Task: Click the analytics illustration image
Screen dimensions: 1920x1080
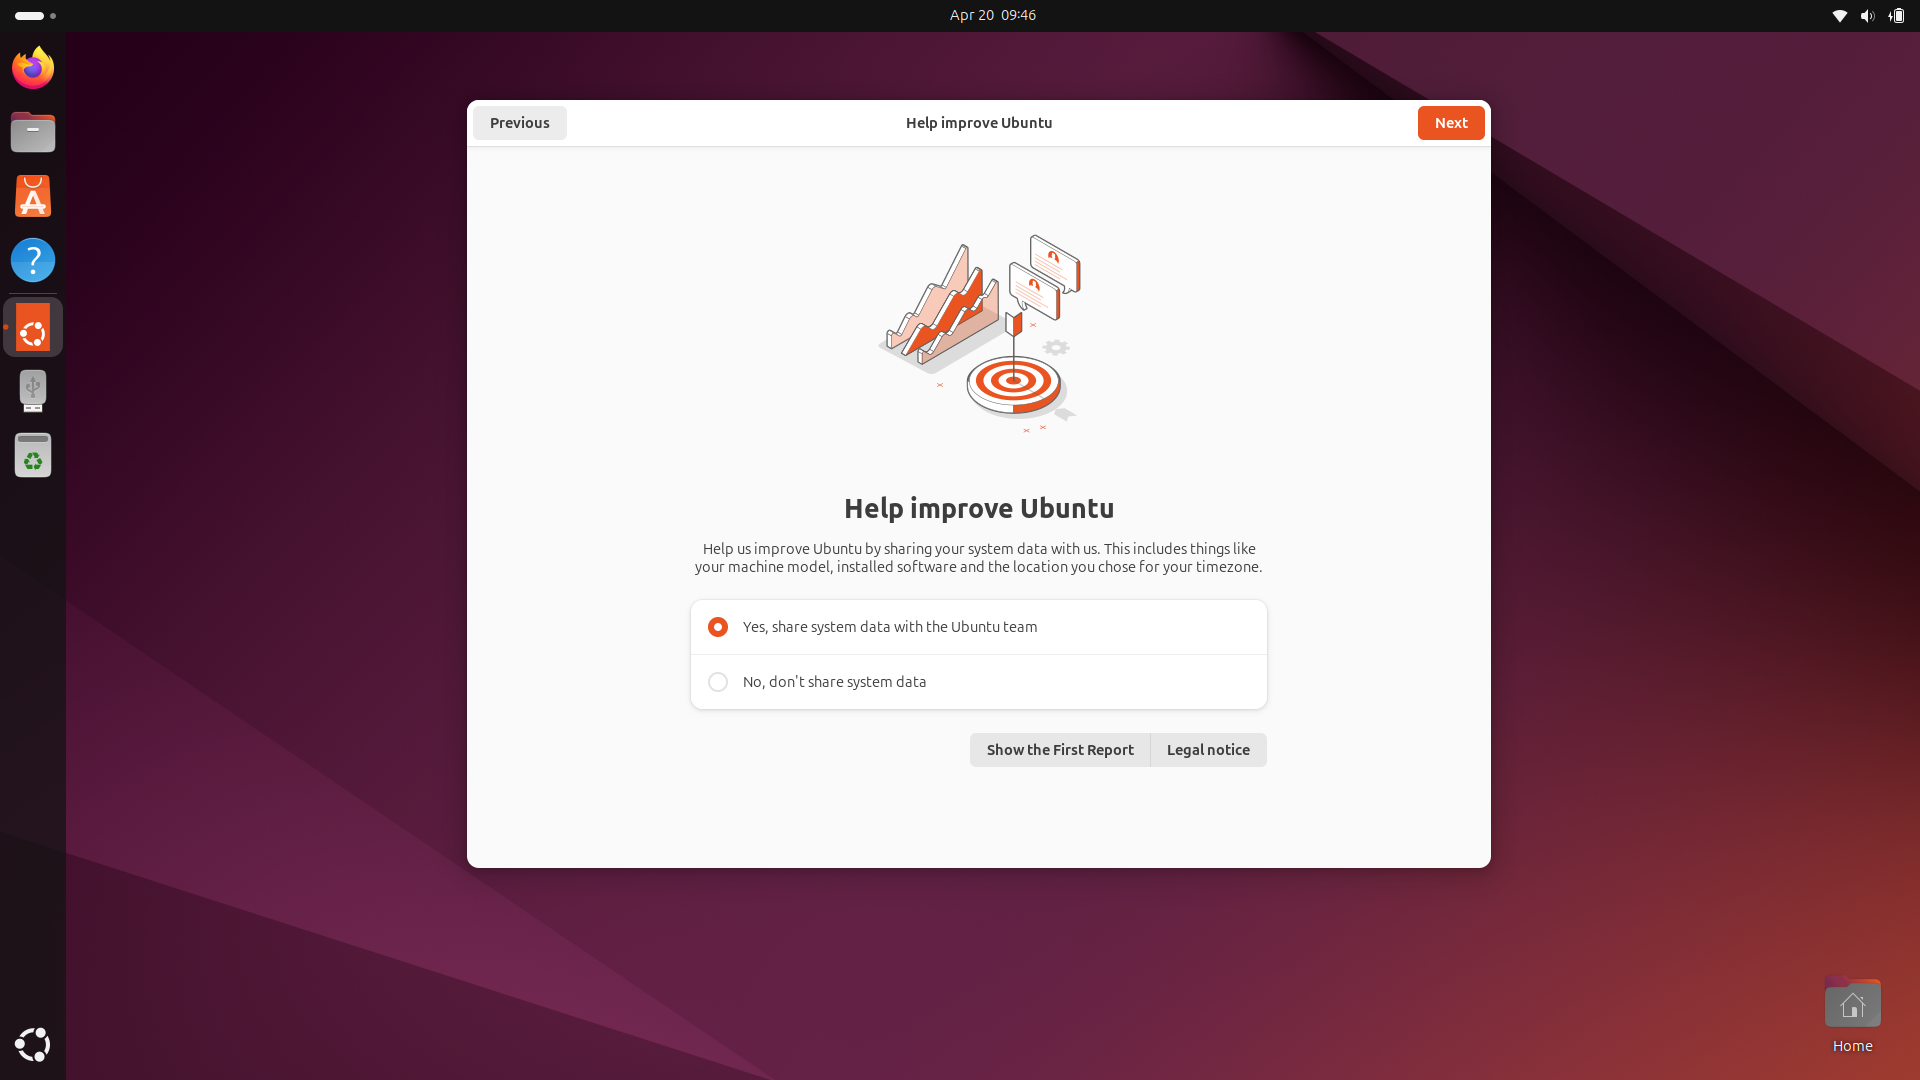Action: 979,333
